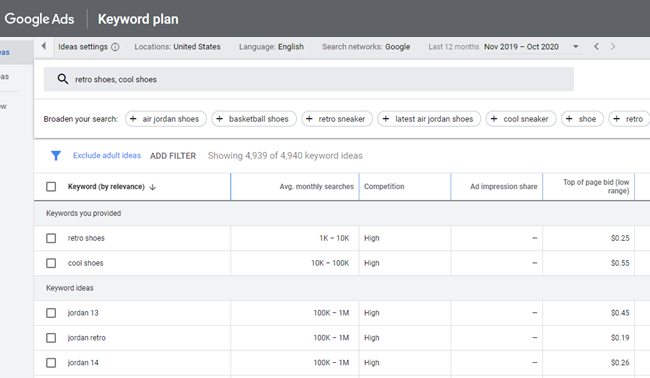The width and height of the screenshot is (650, 378).
Task: Click the plus icon on latest air jordan shoes
Action: pos(386,119)
